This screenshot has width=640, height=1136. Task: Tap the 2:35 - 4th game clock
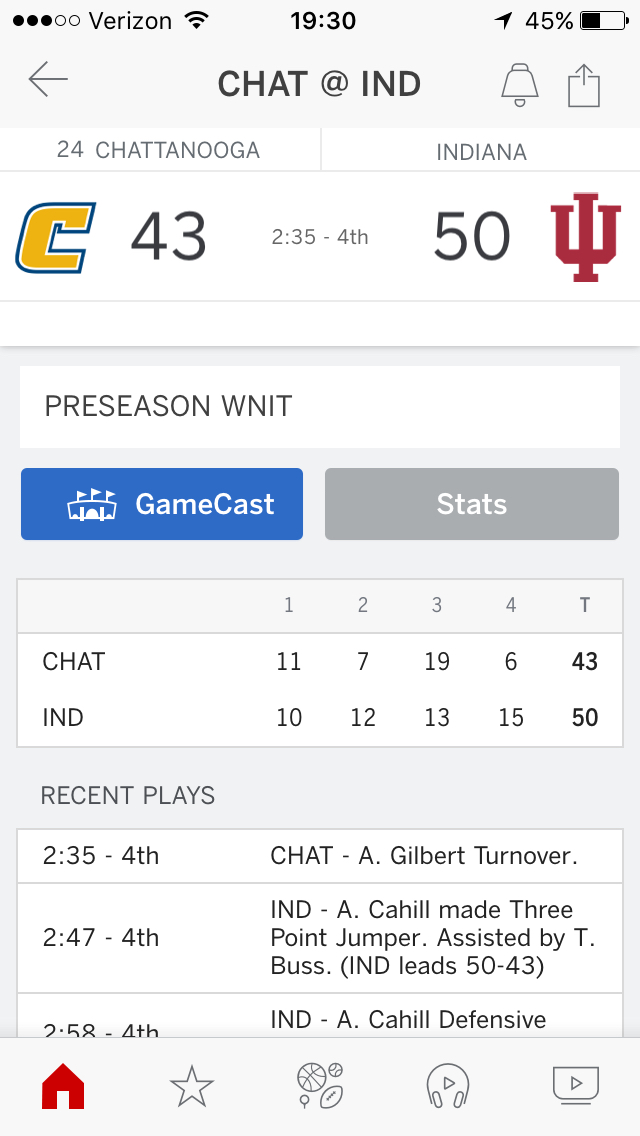tap(320, 237)
